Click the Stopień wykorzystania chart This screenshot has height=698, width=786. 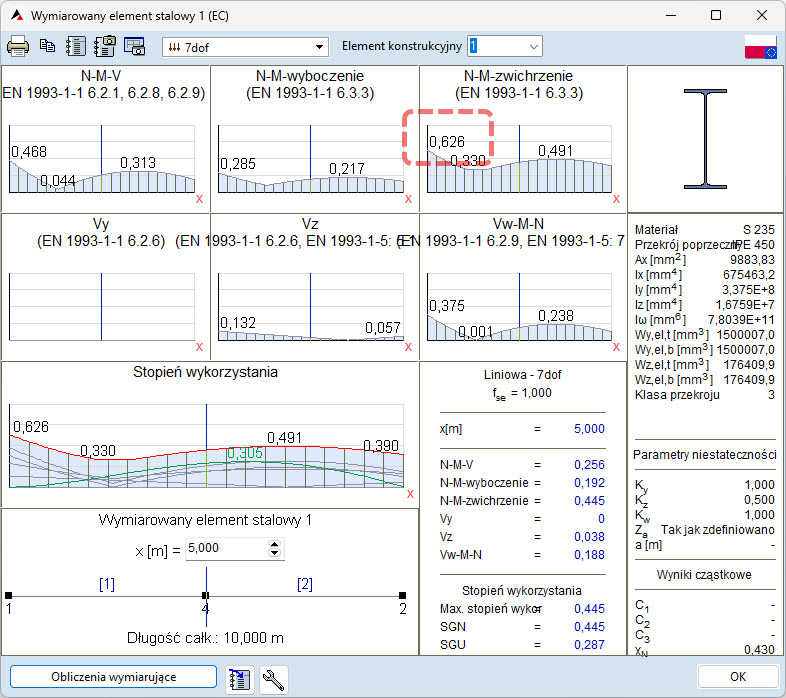tap(210, 434)
